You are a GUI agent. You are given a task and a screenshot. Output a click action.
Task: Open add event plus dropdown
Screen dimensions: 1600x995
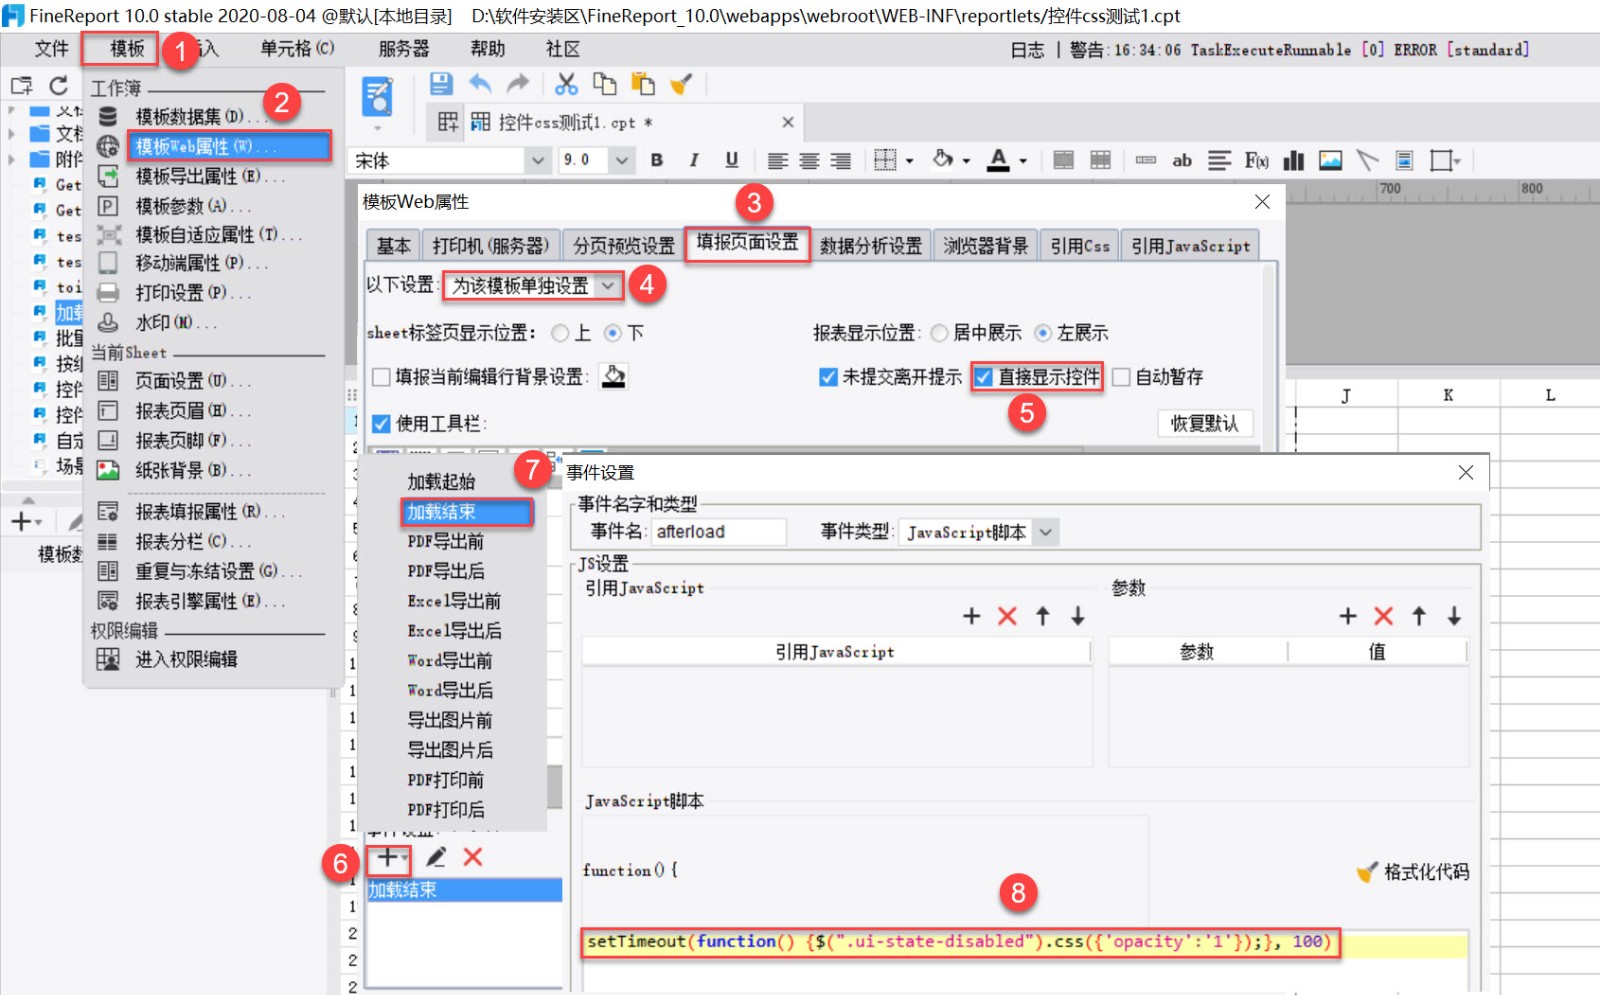(x=389, y=857)
